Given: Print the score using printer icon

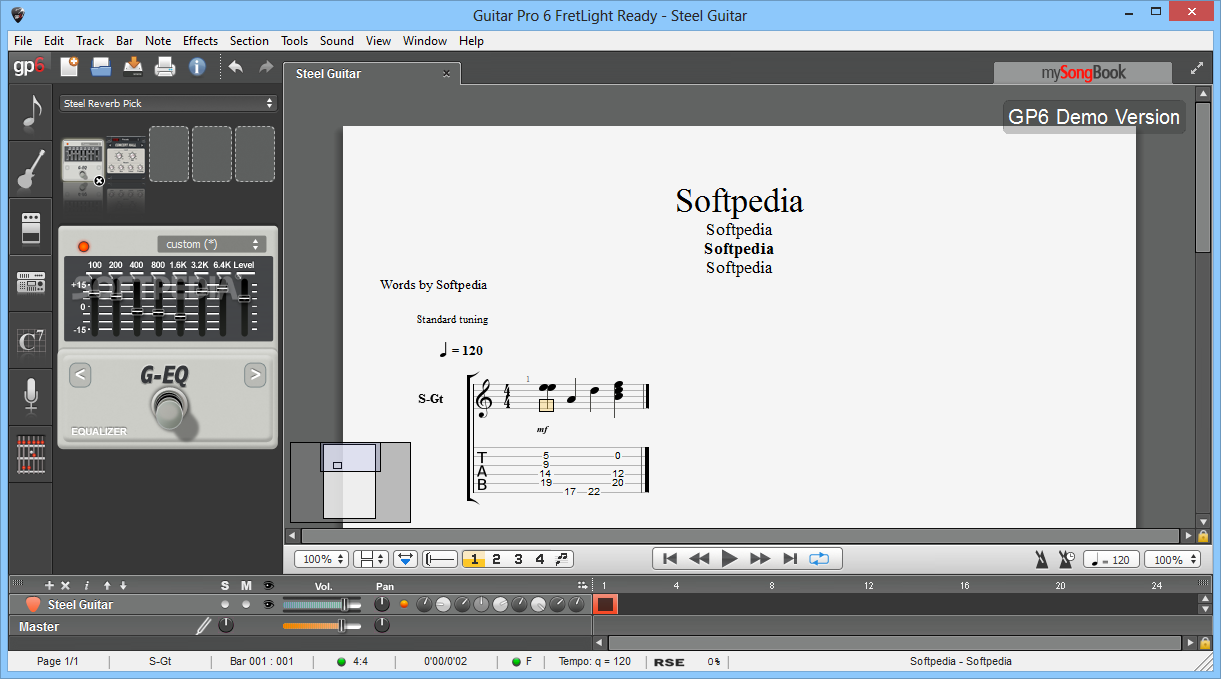Looking at the screenshot, I should [x=165, y=67].
